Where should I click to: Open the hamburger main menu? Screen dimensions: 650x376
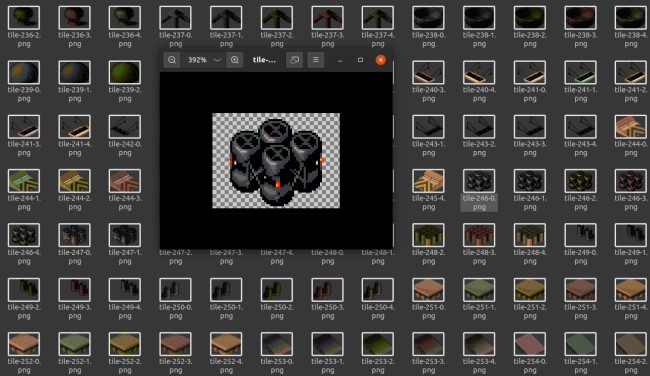[x=315, y=60]
